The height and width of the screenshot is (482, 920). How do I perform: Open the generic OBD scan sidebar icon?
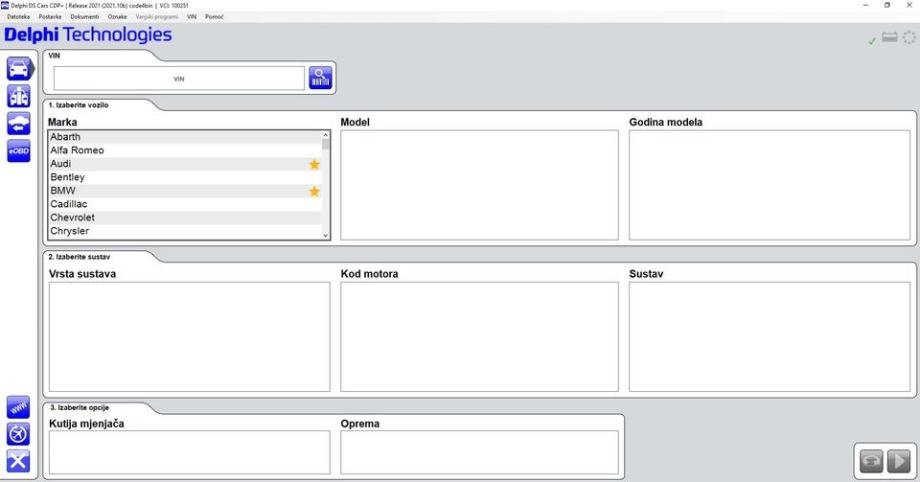pyautogui.click(x=19, y=96)
